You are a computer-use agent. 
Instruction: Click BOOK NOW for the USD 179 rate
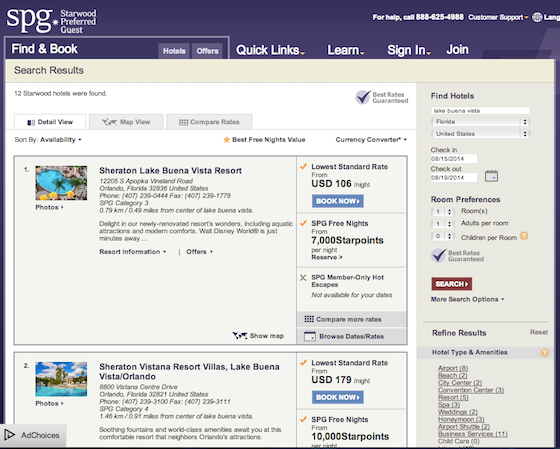click(x=338, y=397)
